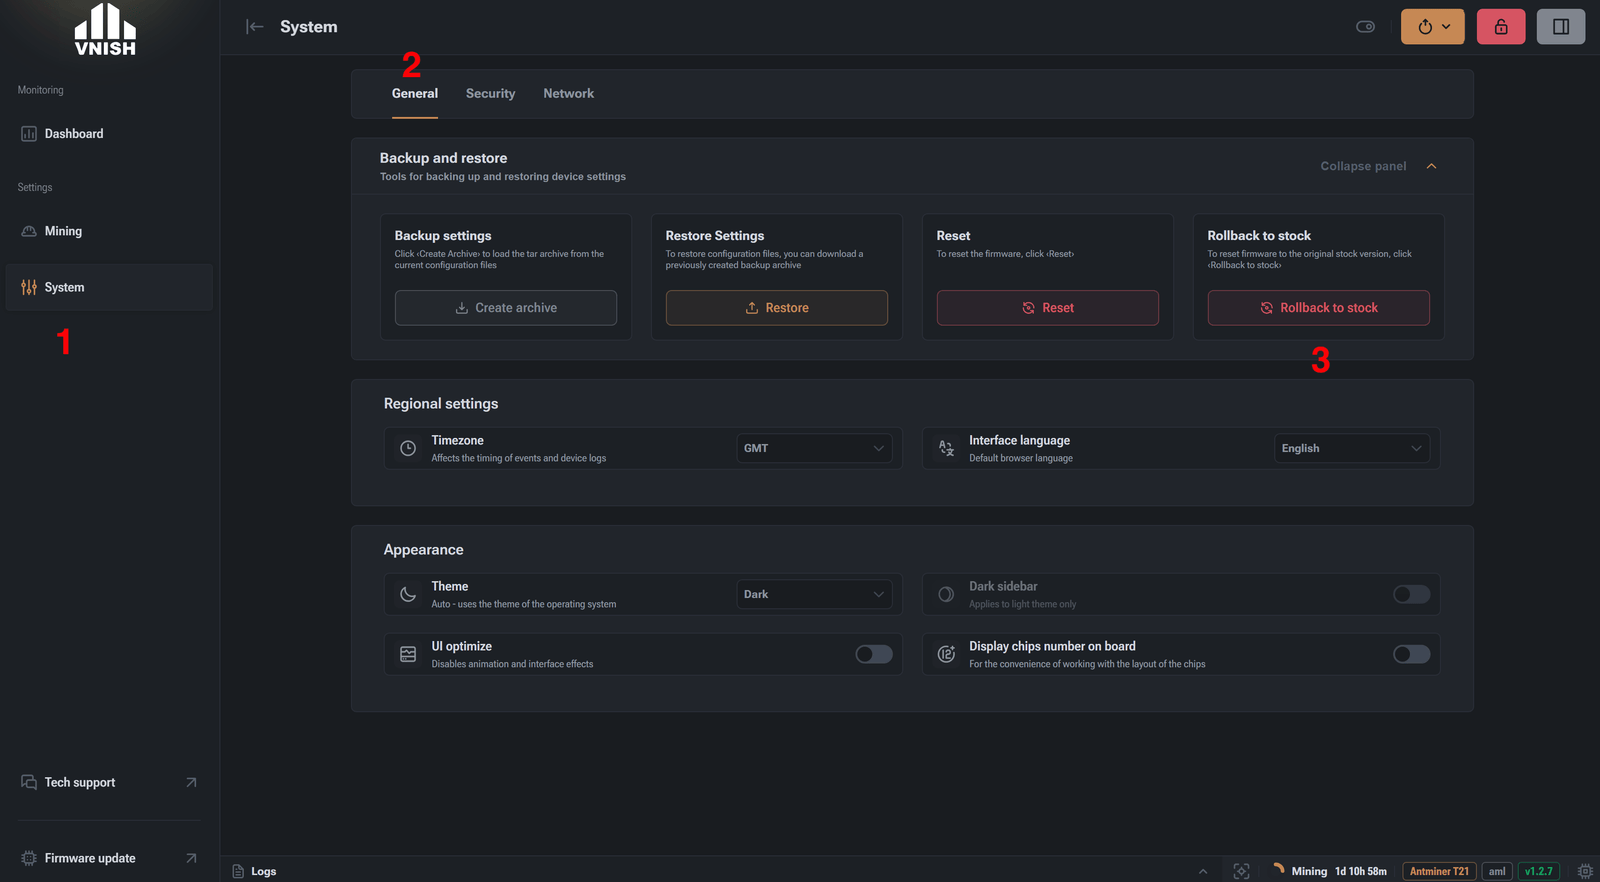The height and width of the screenshot is (882, 1600).
Task: Open the Firmware update external link arrow
Action: pos(191,858)
